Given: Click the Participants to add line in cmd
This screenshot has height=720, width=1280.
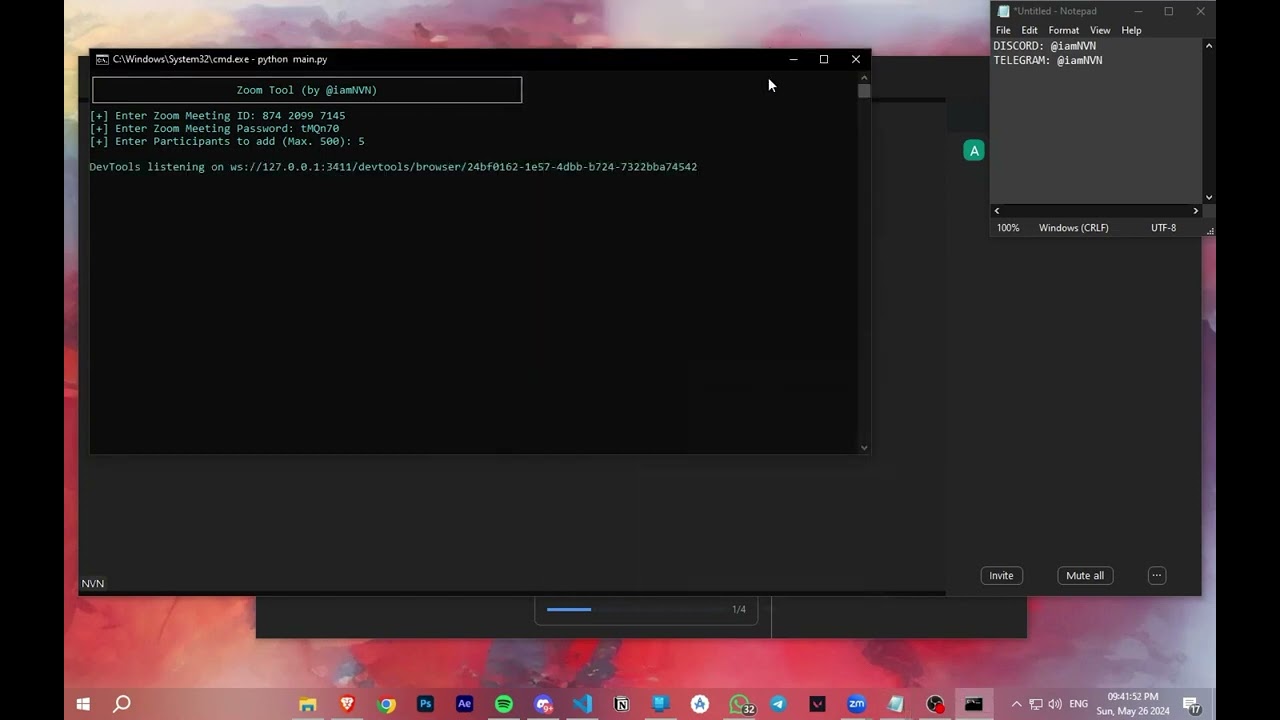Looking at the screenshot, I should pyautogui.click(x=228, y=142).
